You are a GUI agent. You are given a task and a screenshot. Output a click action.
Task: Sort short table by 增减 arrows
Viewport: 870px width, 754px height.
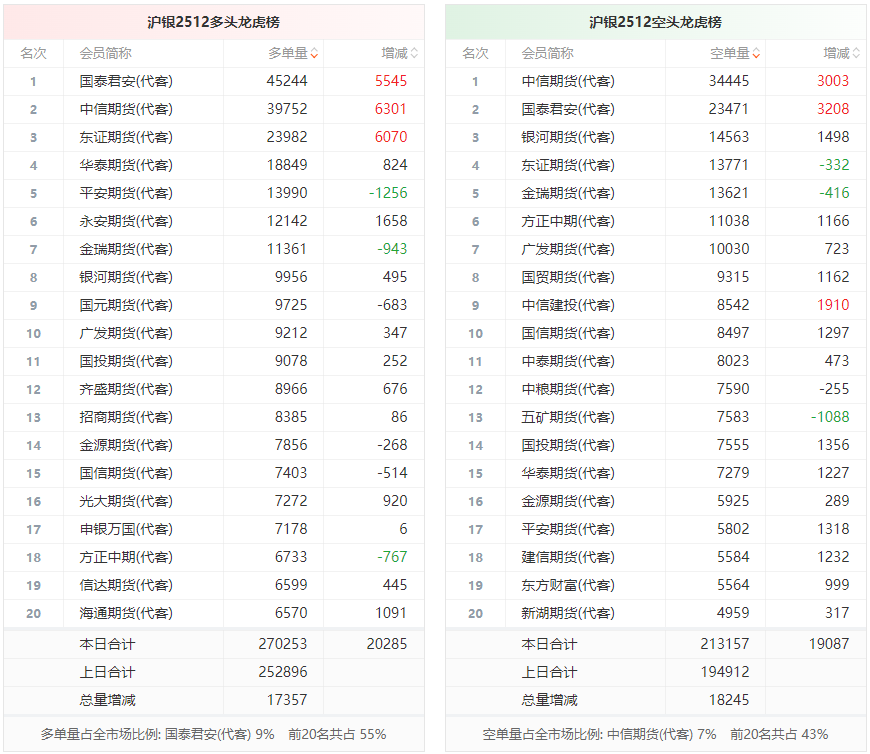856,53
